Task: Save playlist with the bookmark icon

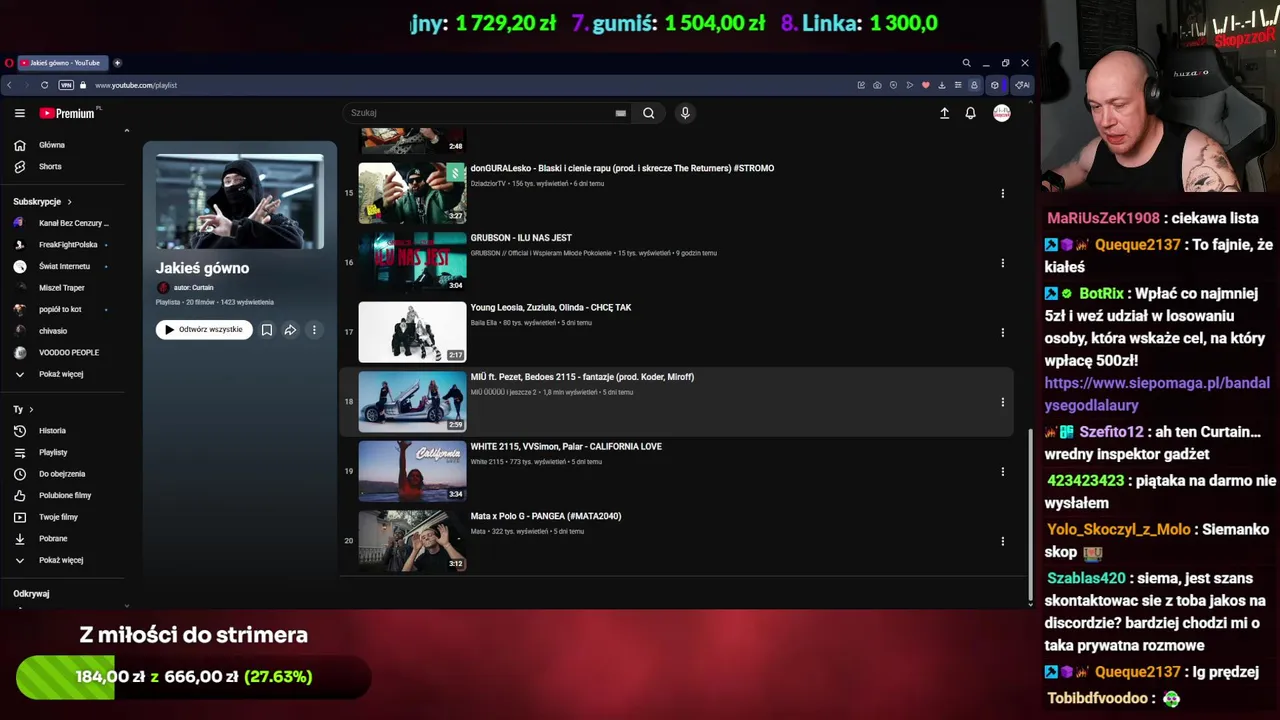Action: tap(267, 329)
